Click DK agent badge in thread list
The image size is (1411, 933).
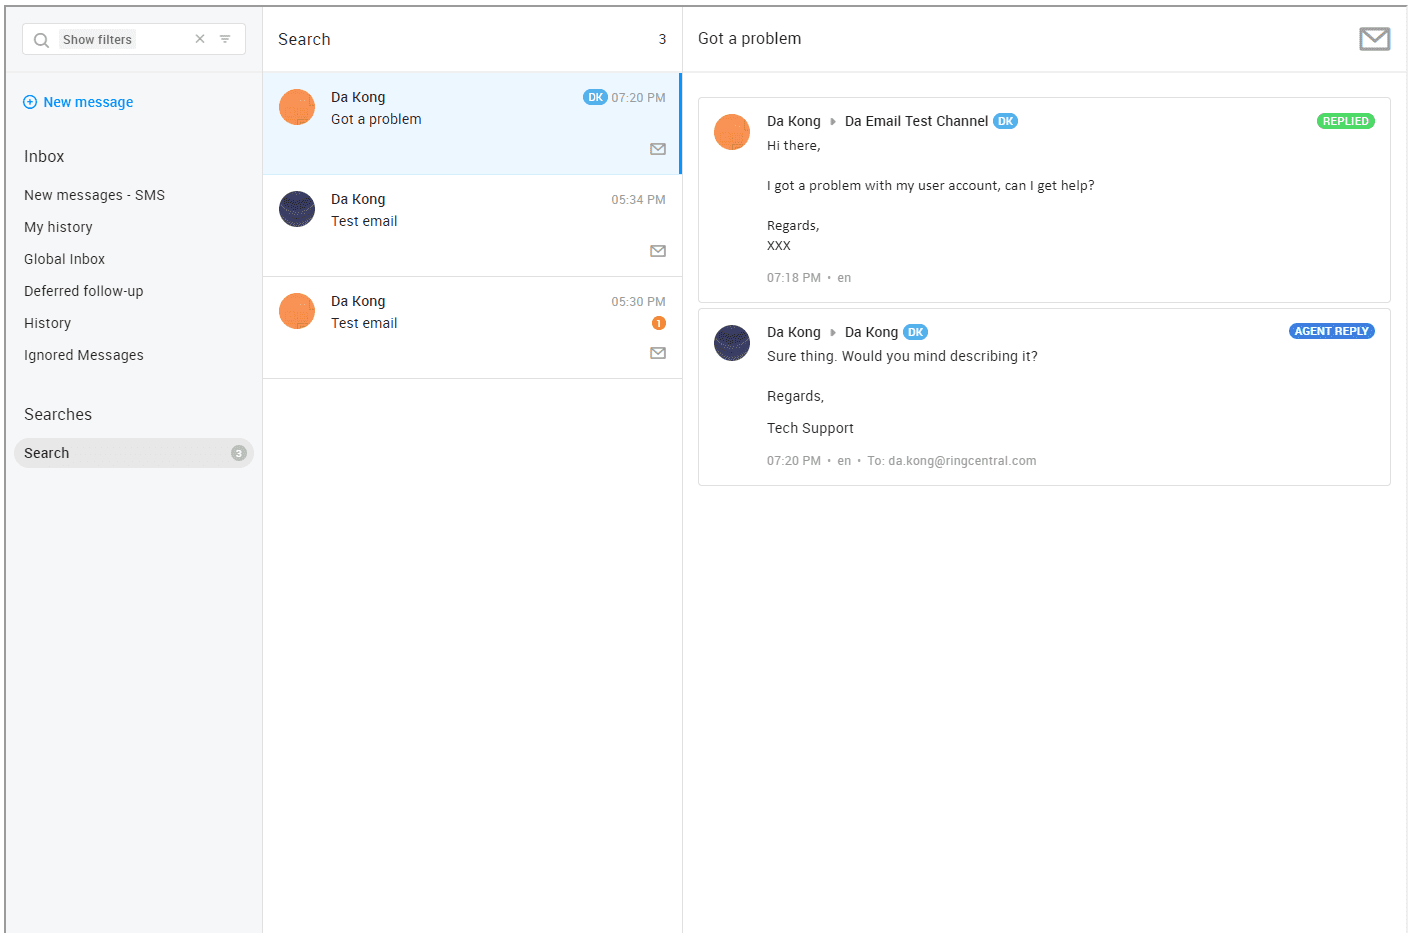pos(595,97)
